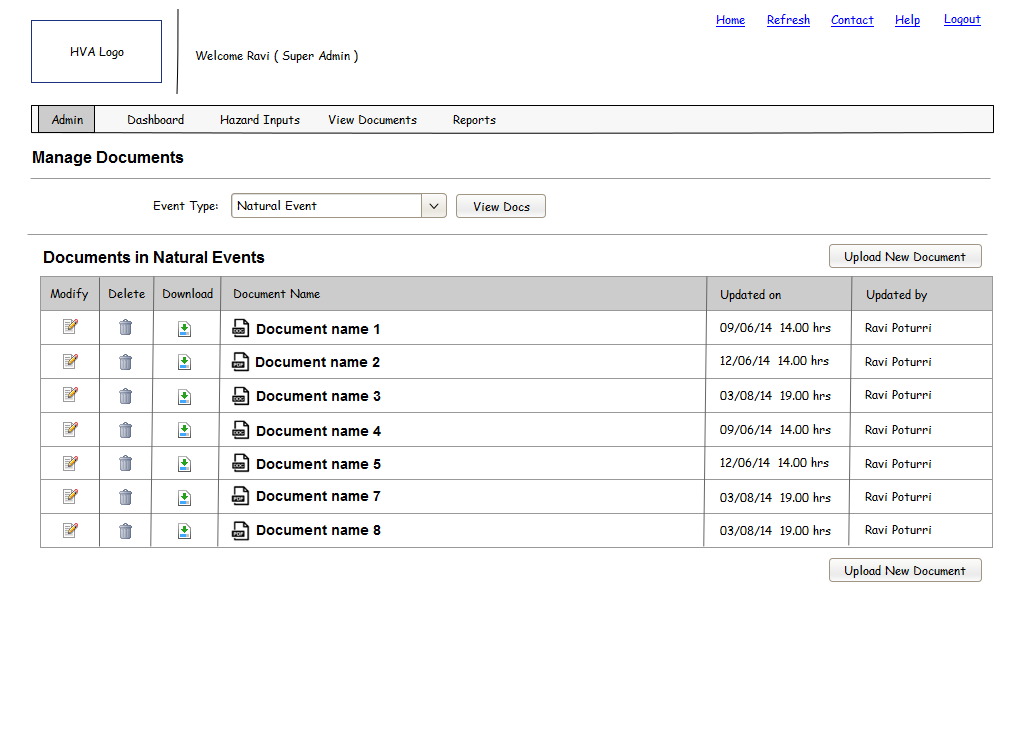1024x744 pixels.
Task: Expand the Event Type dropdown arrow
Action: [434, 206]
